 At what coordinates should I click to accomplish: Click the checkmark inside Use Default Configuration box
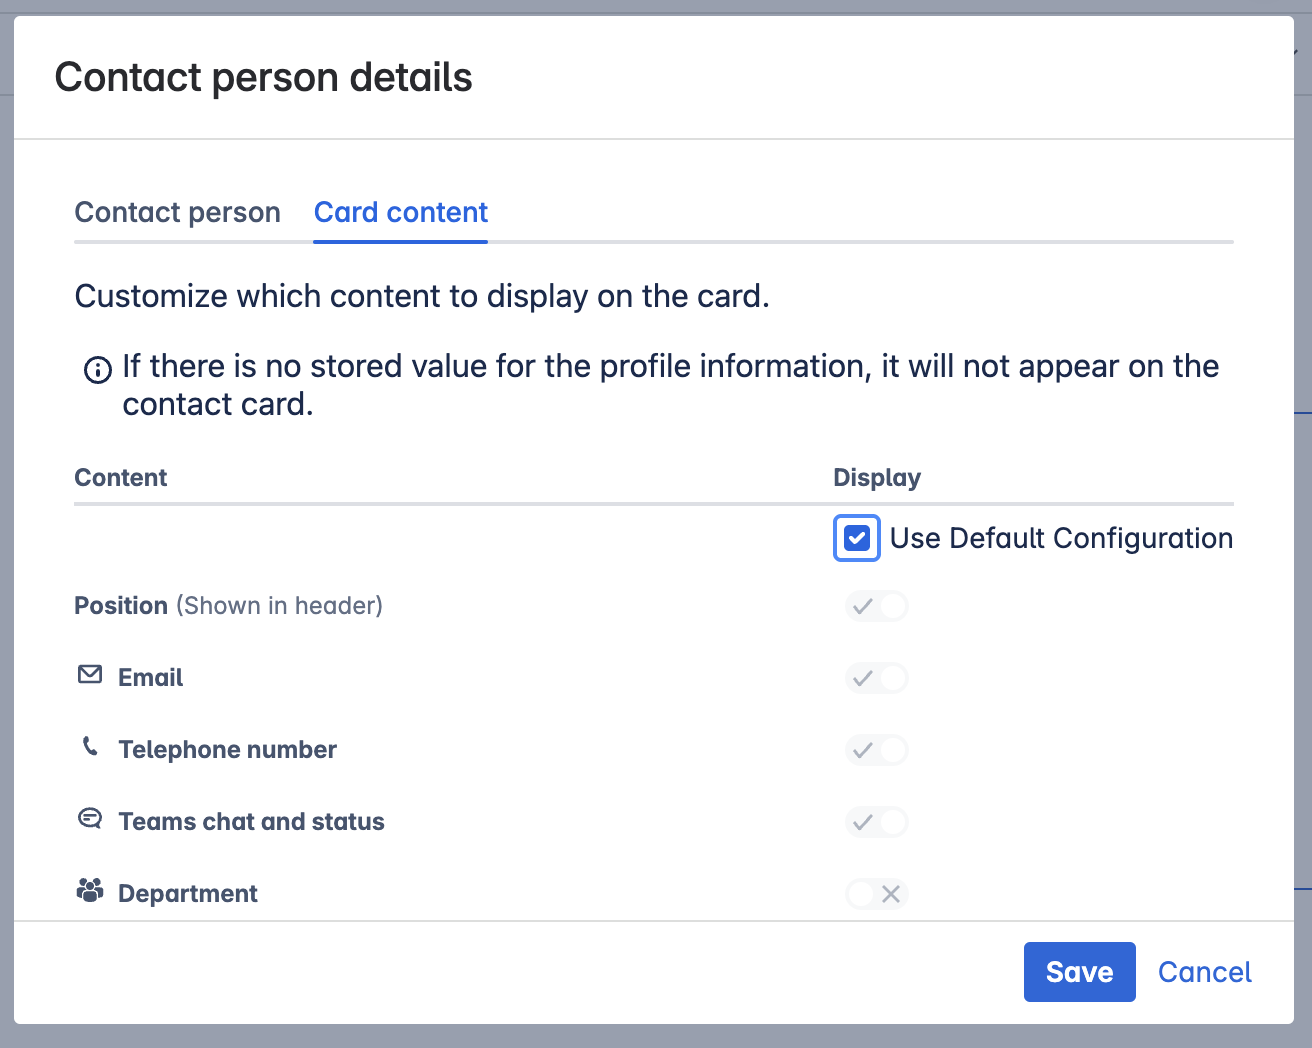856,538
